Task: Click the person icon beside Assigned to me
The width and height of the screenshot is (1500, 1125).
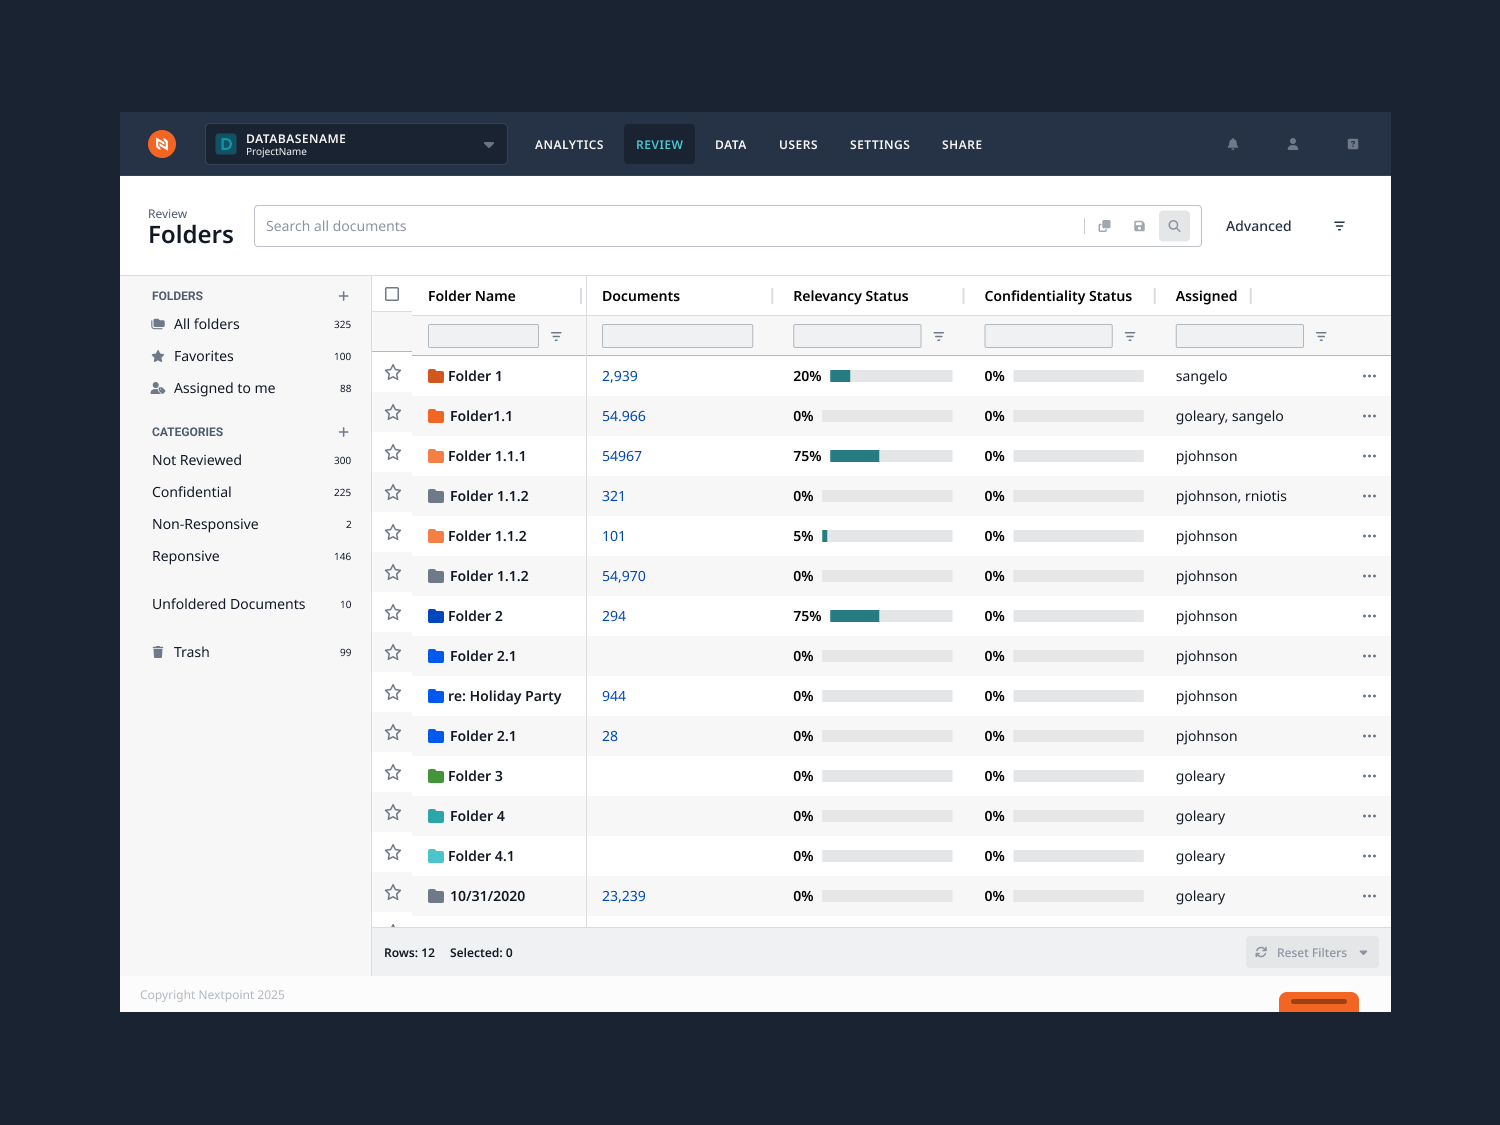Action: [x=158, y=388]
